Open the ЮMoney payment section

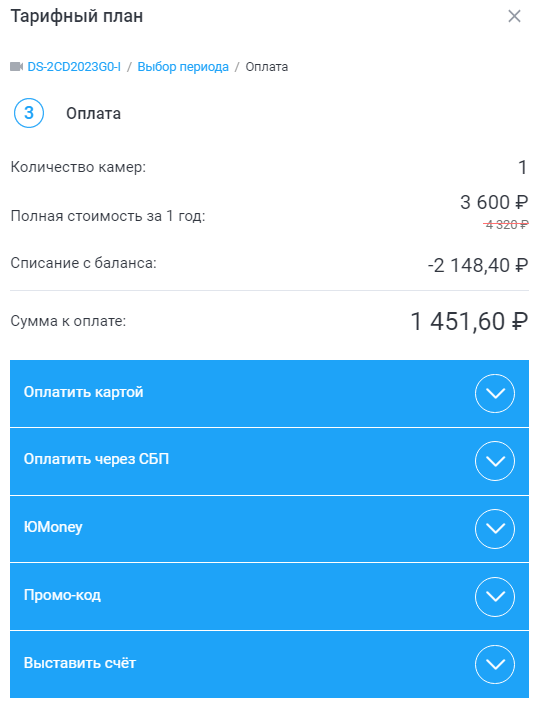tap(269, 529)
